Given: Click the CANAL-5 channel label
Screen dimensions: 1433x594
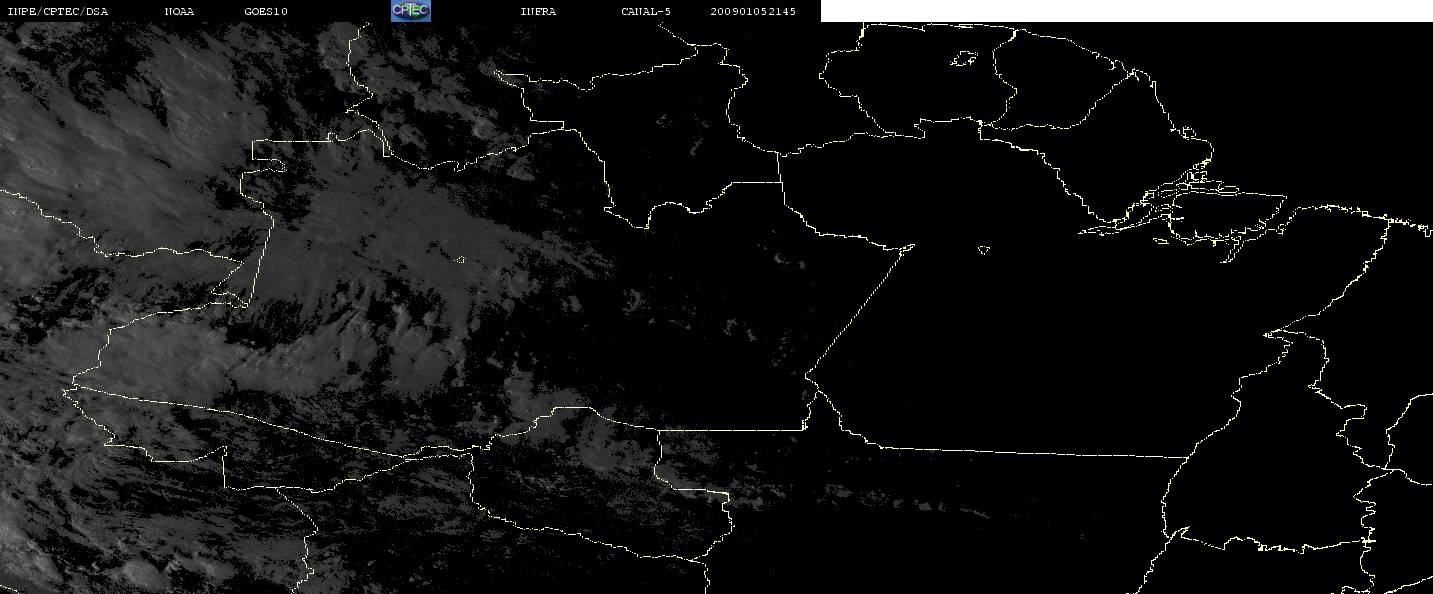Looking at the screenshot, I should (x=645, y=12).
